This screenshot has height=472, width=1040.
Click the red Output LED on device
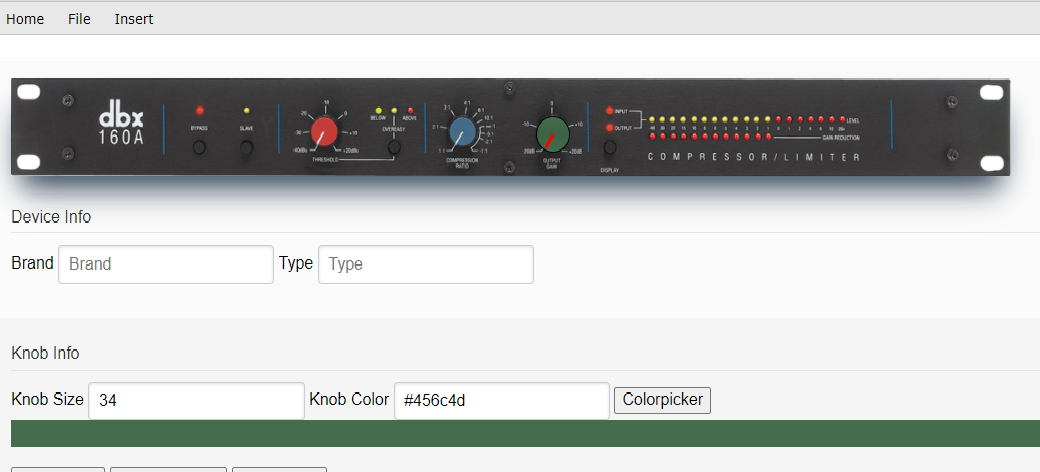point(610,127)
